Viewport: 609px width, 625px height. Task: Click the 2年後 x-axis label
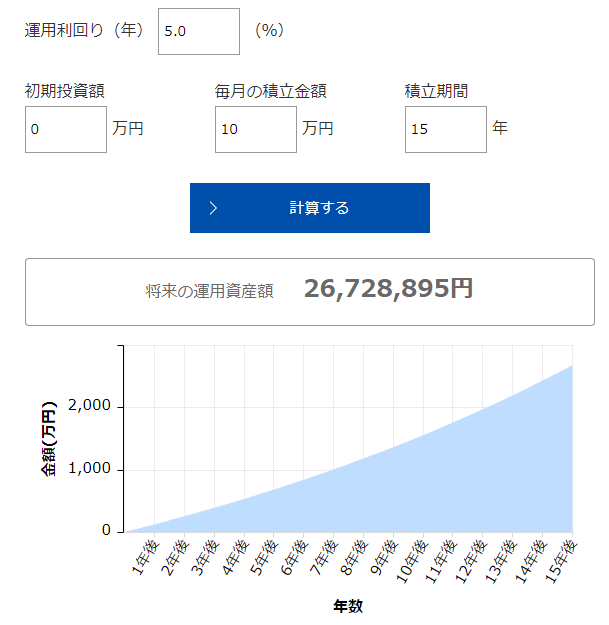click(175, 558)
